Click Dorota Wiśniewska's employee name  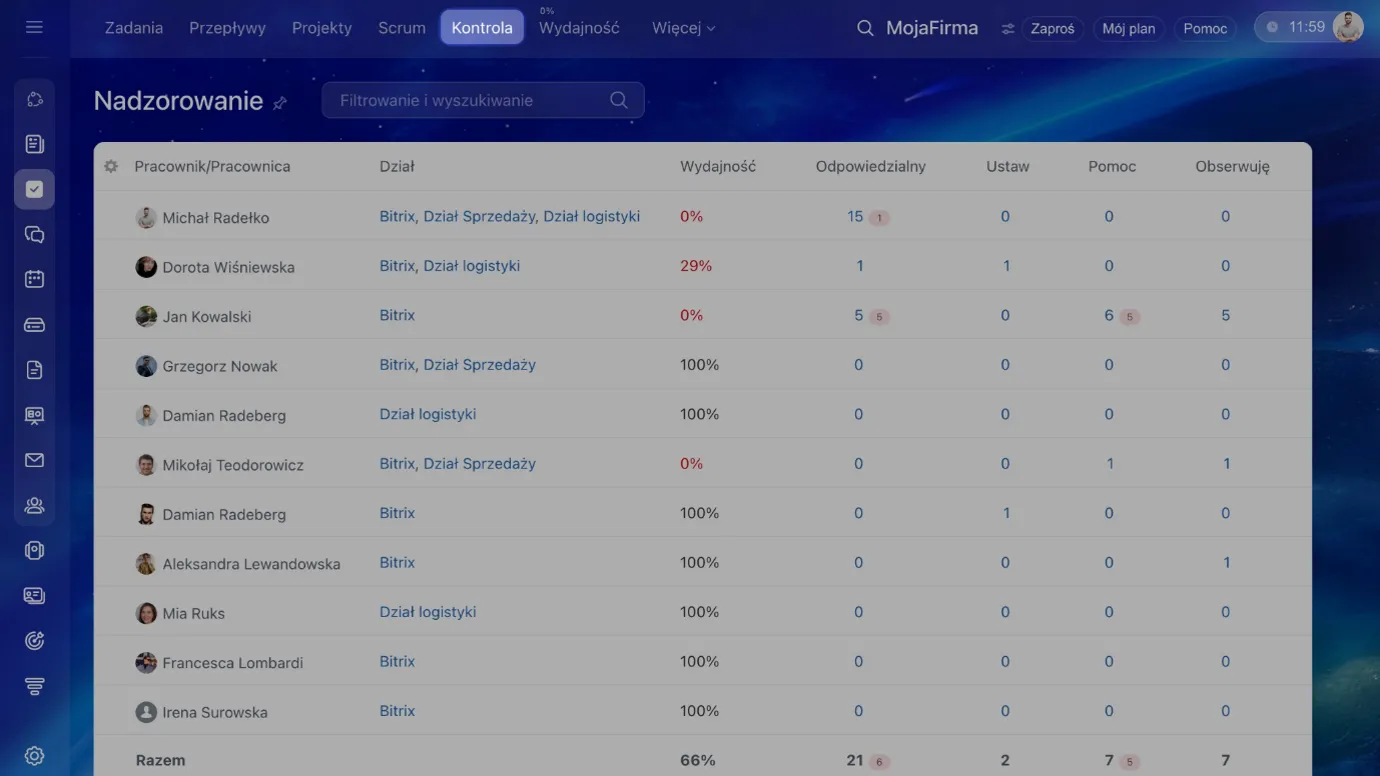228,268
